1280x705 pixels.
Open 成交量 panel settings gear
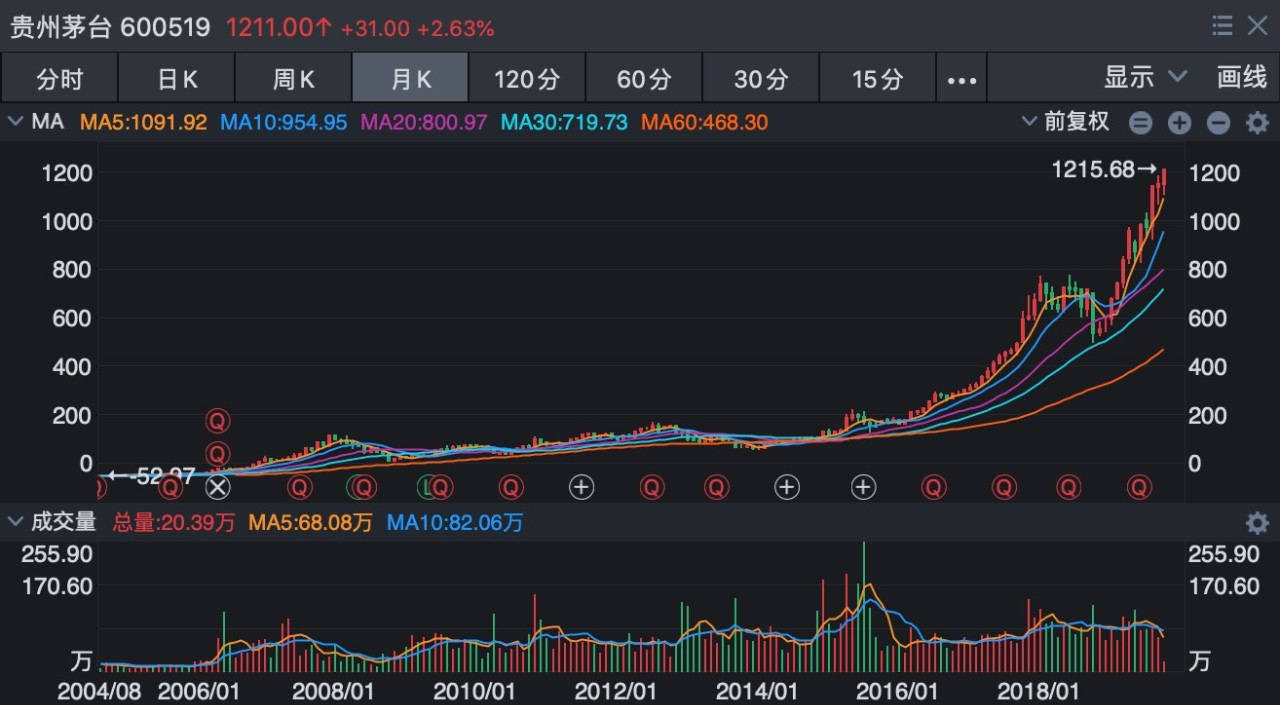[x=1257, y=522]
